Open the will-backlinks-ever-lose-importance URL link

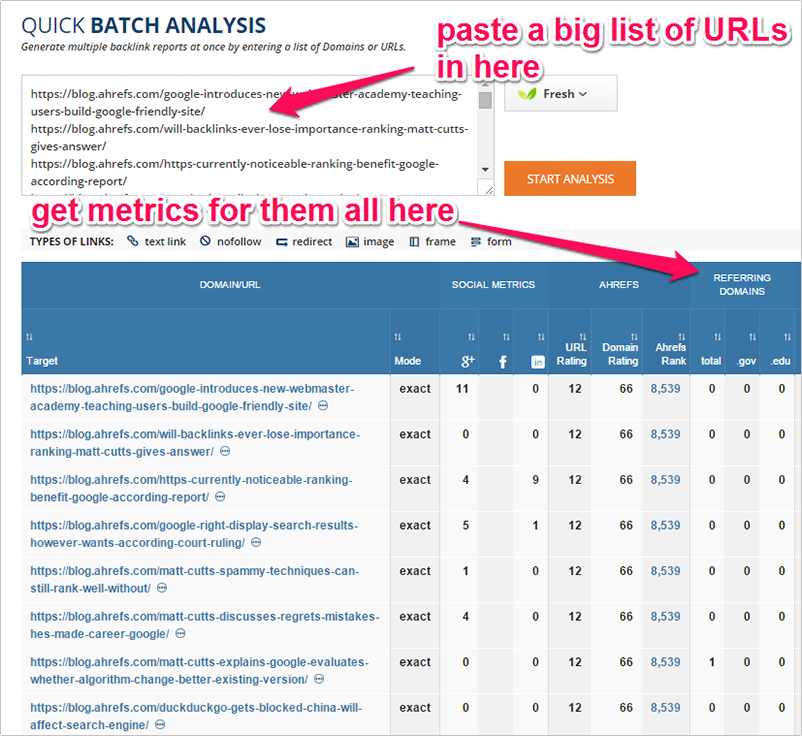click(194, 434)
